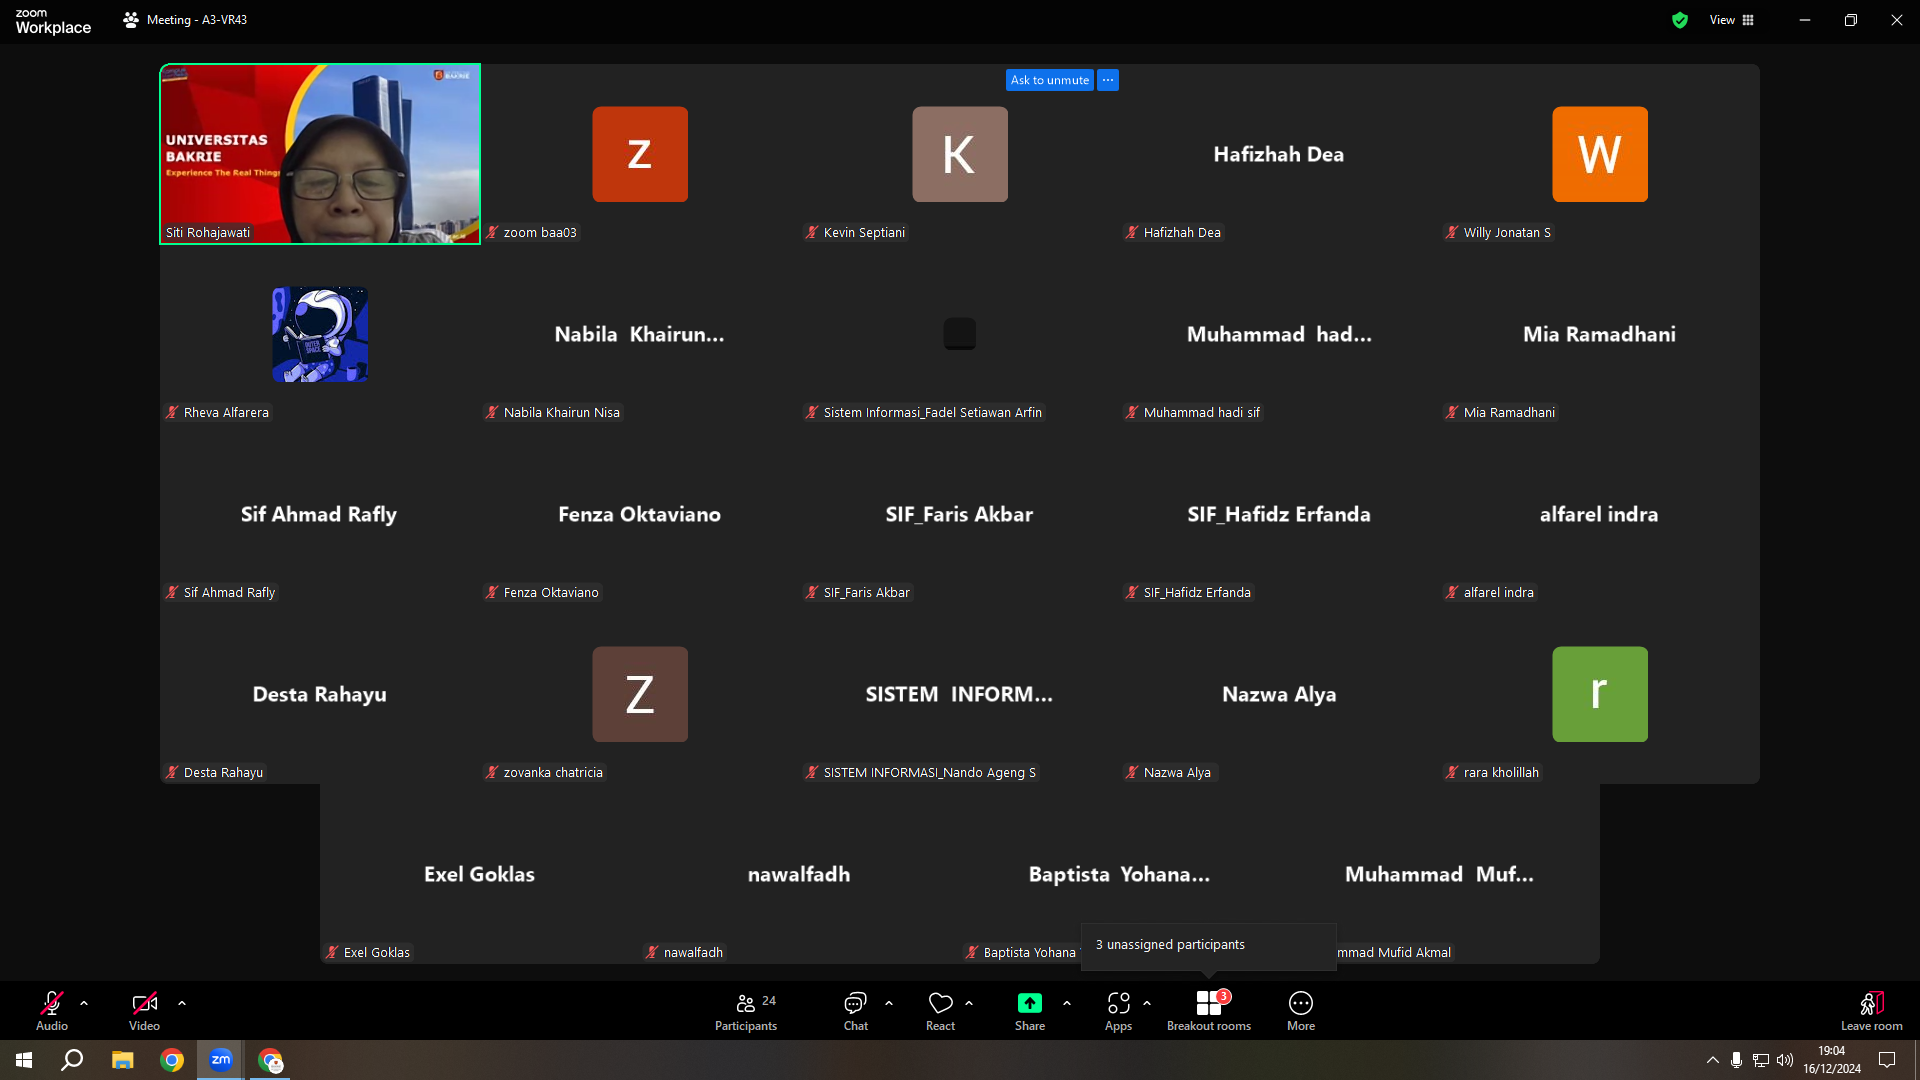The height and width of the screenshot is (1080, 1920).
Task: Click the Mia Ramadhani tile name
Action: click(x=1599, y=334)
